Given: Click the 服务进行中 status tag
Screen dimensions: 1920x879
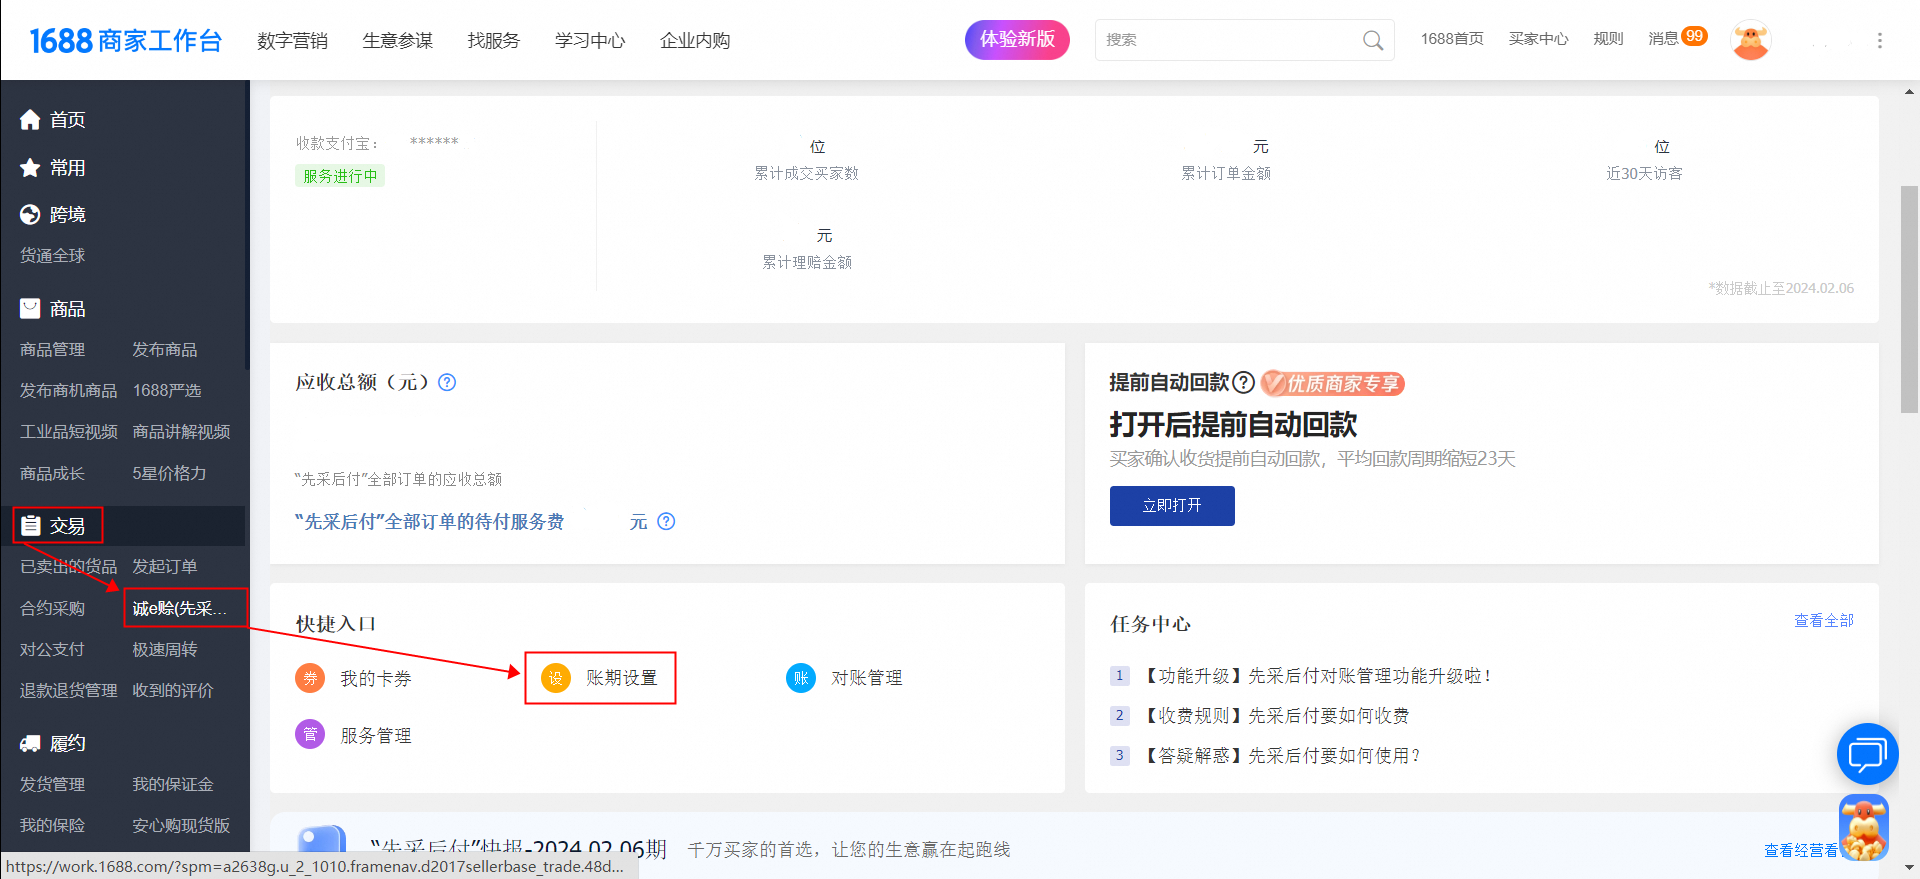Looking at the screenshot, I should [340, 176].
